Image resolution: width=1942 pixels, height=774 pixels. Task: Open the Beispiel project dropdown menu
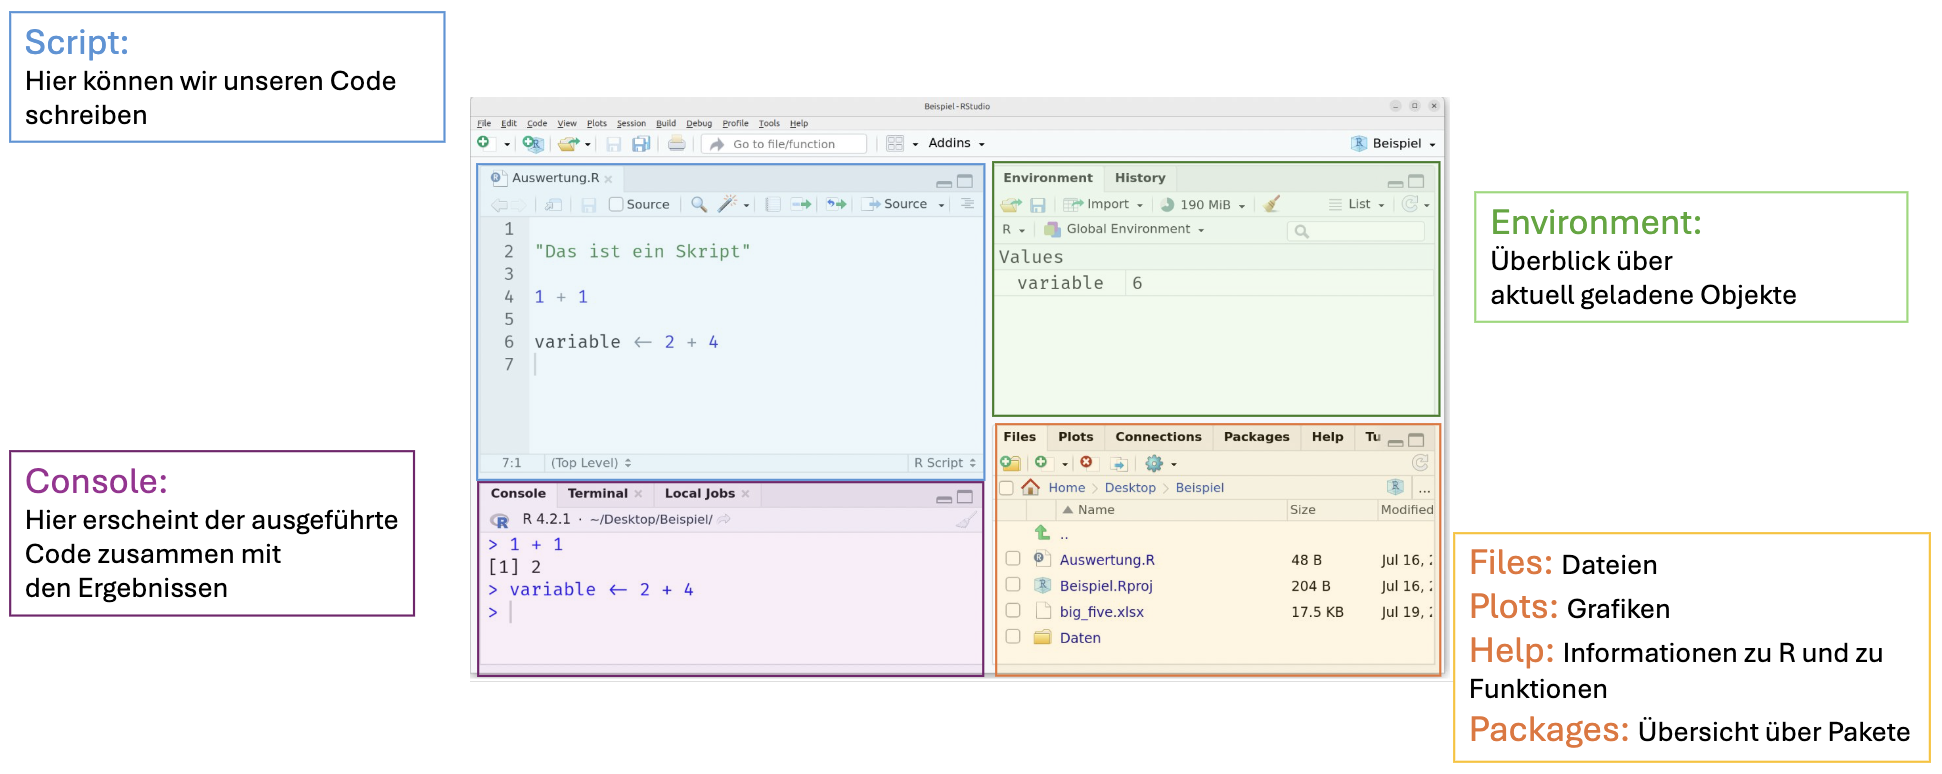click(1395, 144)
